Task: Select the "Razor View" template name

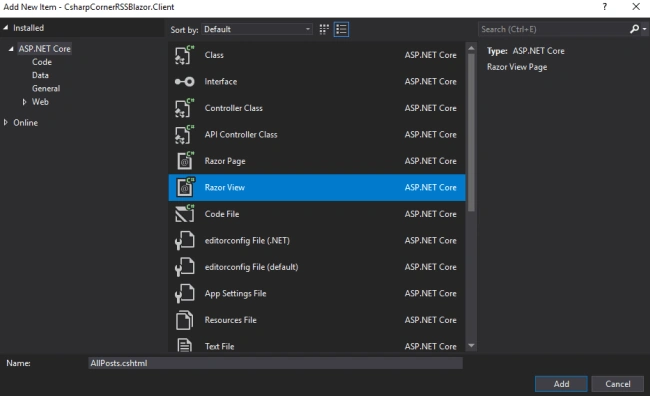Action: point(225,187)
